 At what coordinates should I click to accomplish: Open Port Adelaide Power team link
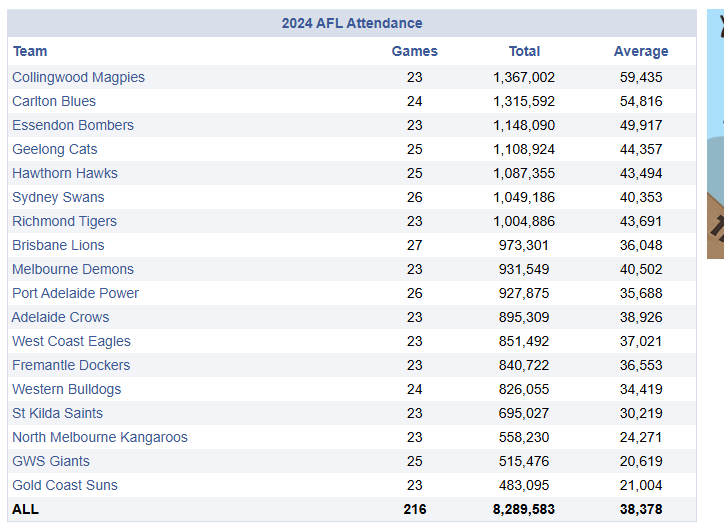(76, 293)
